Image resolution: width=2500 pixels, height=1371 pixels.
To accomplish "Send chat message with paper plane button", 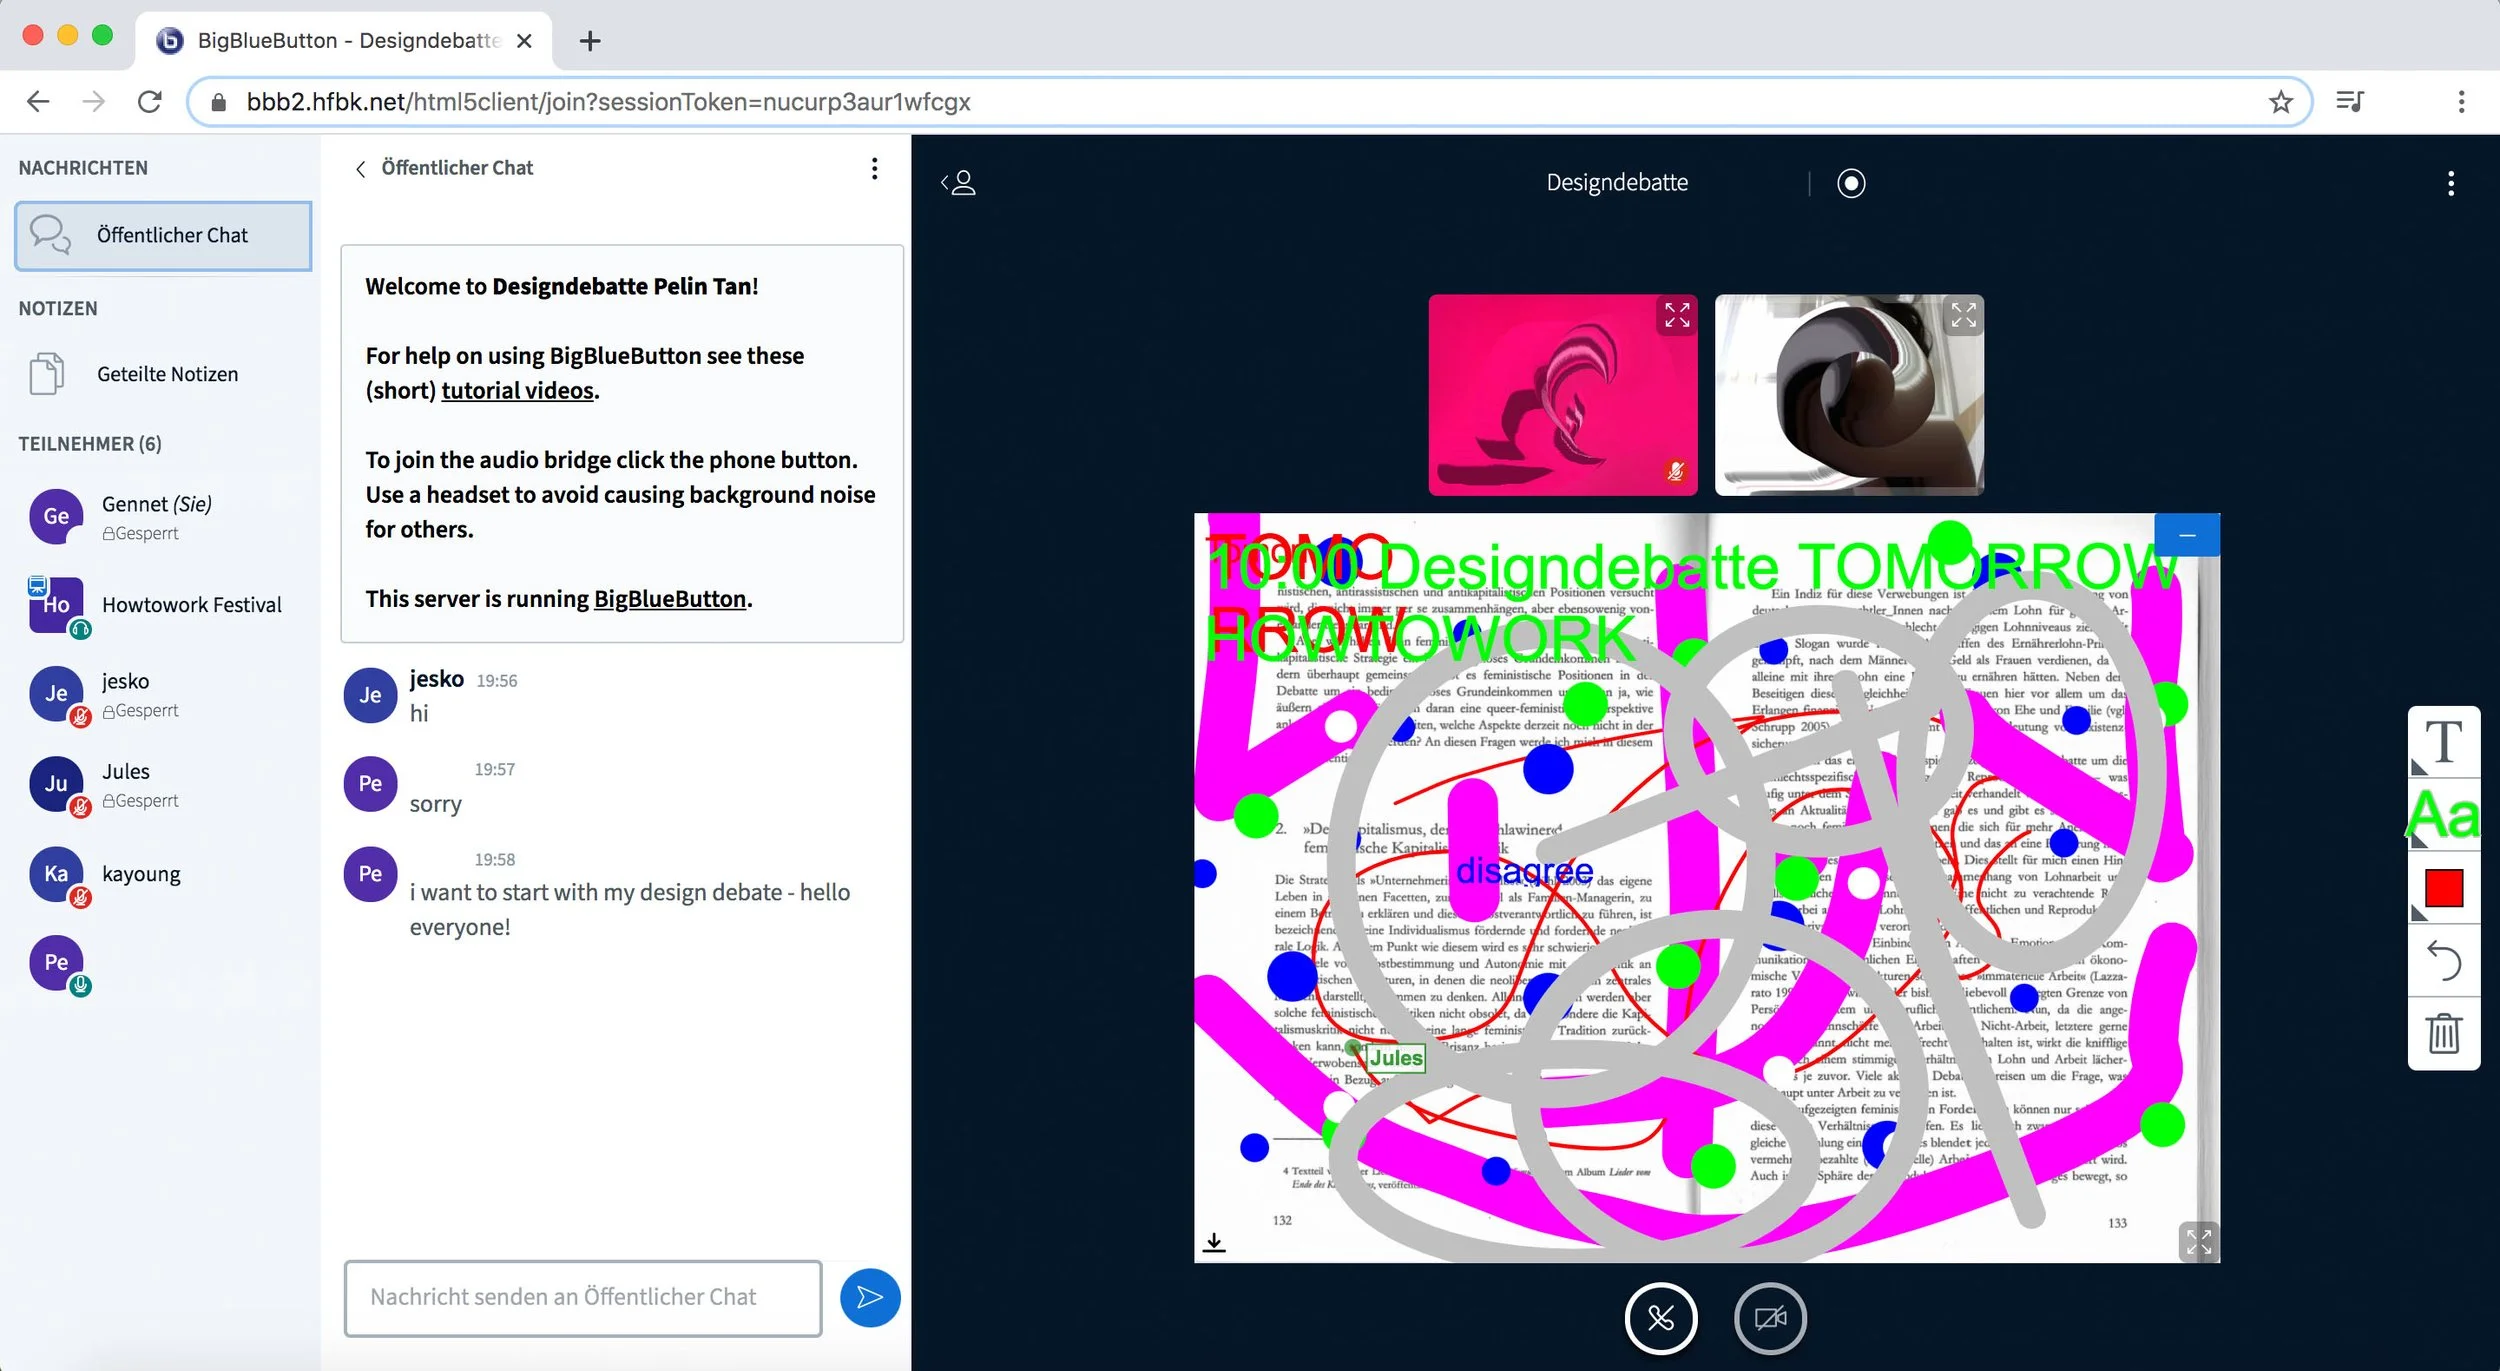I will point(869,1297).
